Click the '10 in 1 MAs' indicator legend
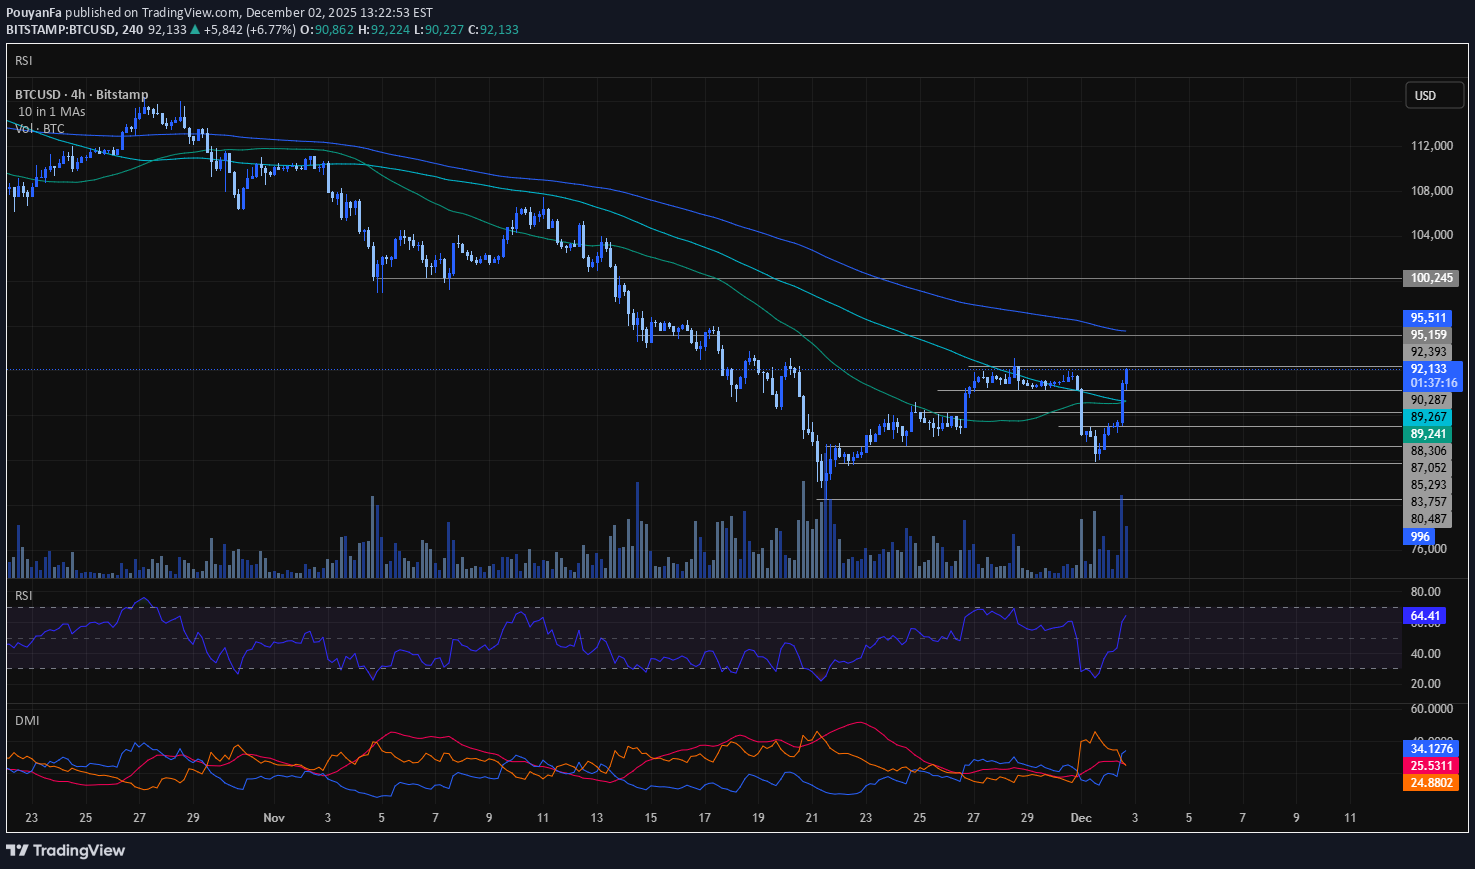Viewport: 1475px width, 869px height. coord(50,111)
